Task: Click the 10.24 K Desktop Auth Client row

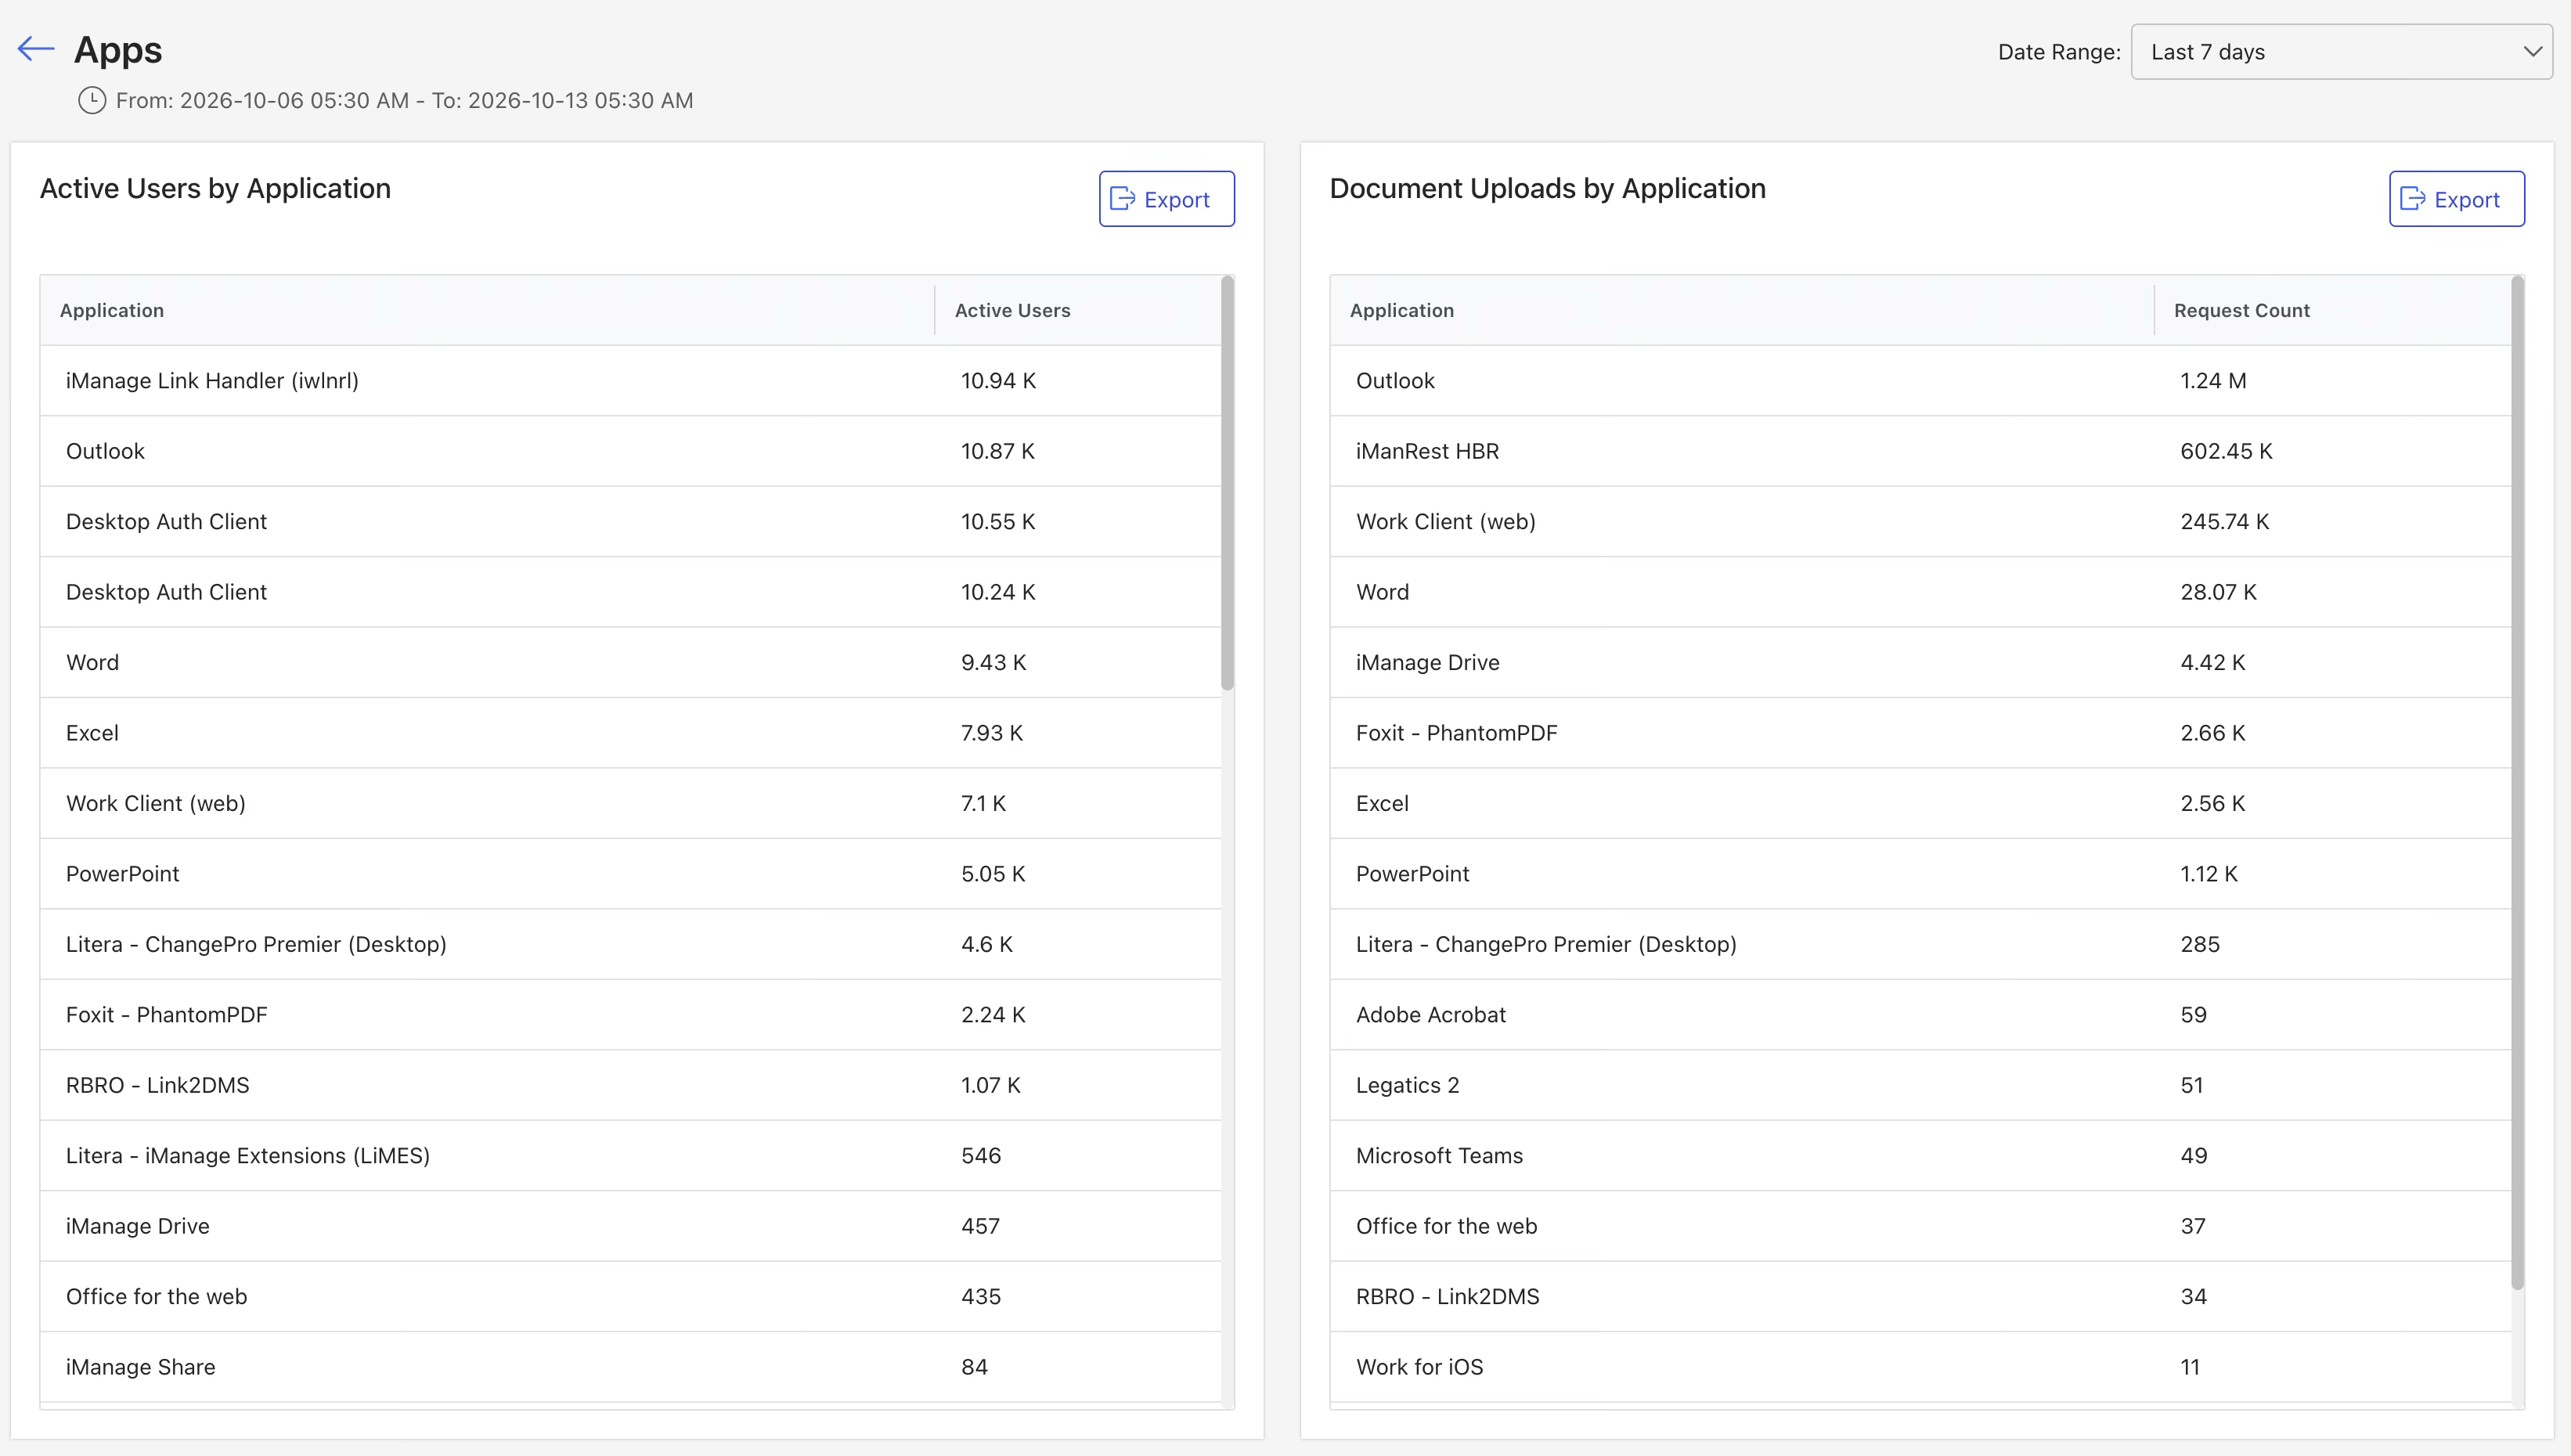Action: [630, 592]
